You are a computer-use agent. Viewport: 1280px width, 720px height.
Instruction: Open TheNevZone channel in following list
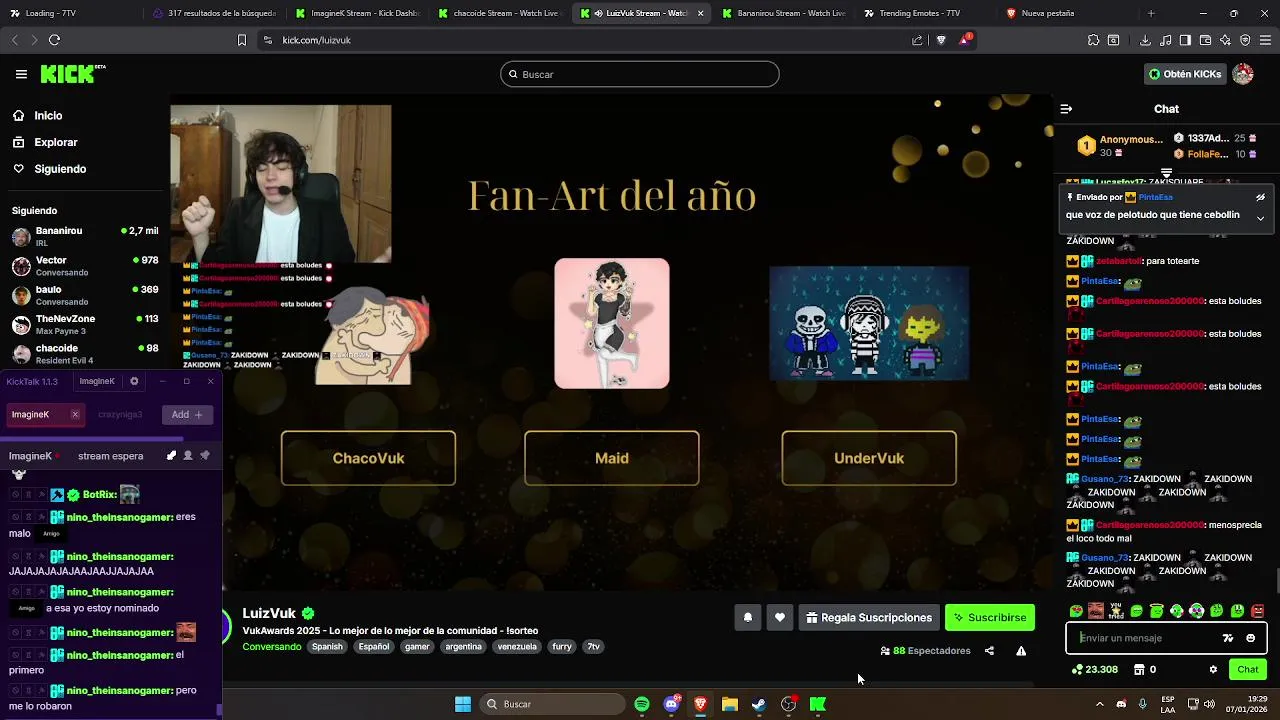pyautogui.click(x=85, y=324)
